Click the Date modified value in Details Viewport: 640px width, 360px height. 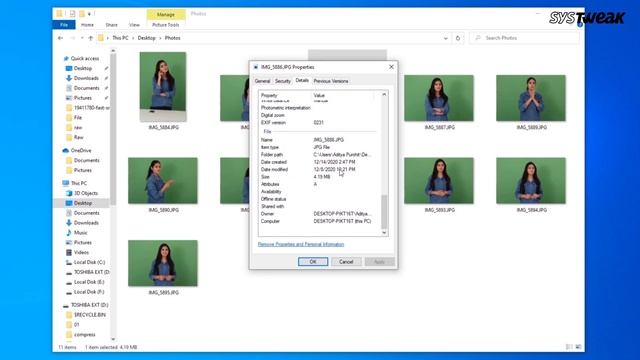[x=334, y=169]
